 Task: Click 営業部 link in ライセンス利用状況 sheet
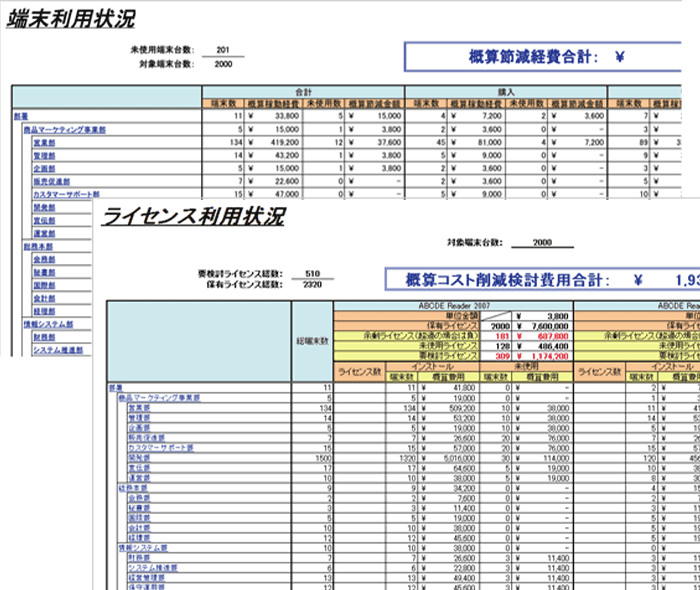click(x=139, y=408)
